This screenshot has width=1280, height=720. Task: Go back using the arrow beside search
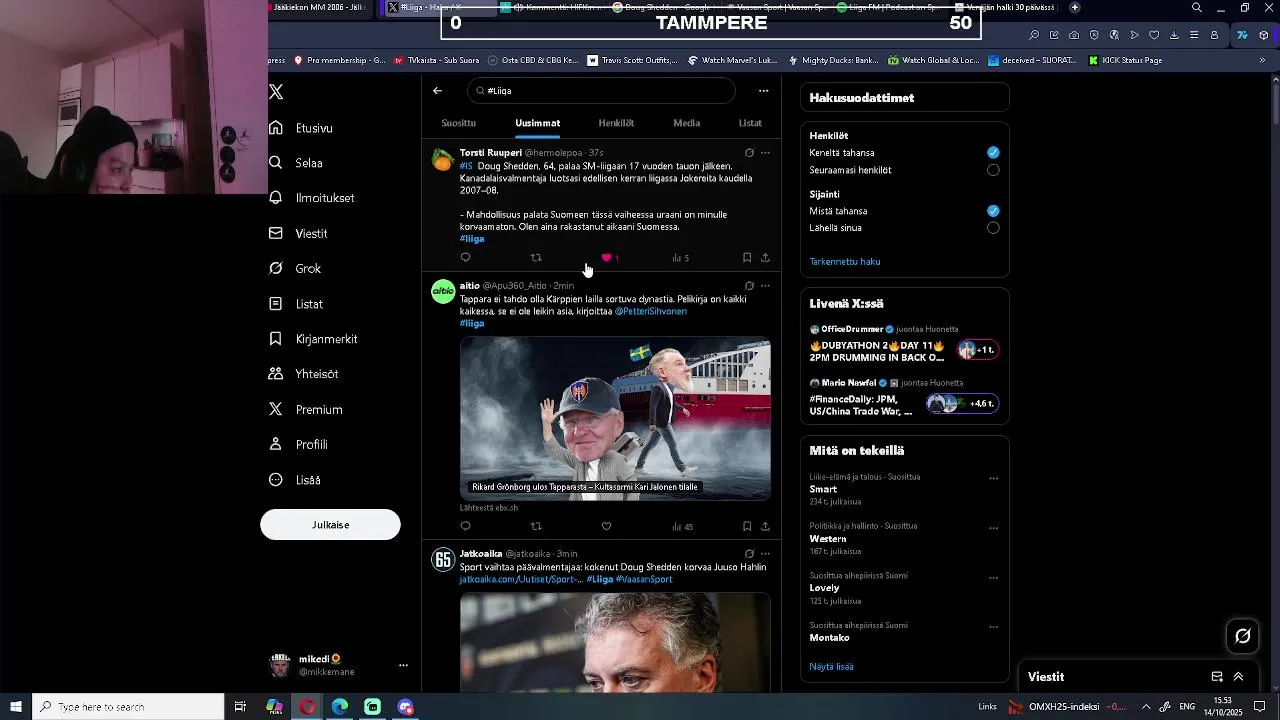[x=437, y=91]
